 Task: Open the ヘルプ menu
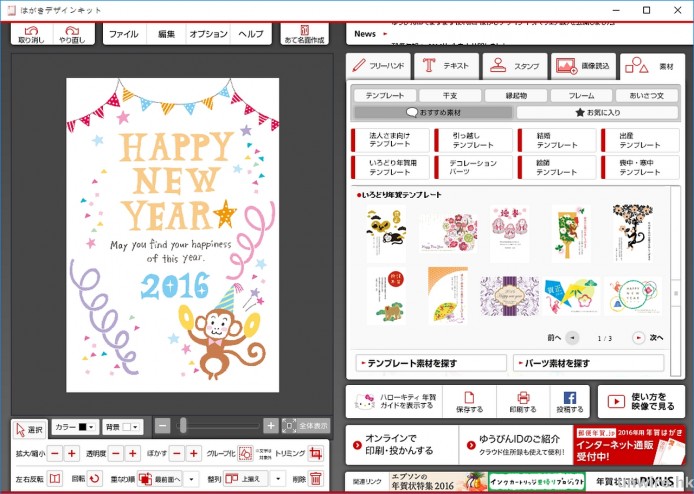(251, 34)
